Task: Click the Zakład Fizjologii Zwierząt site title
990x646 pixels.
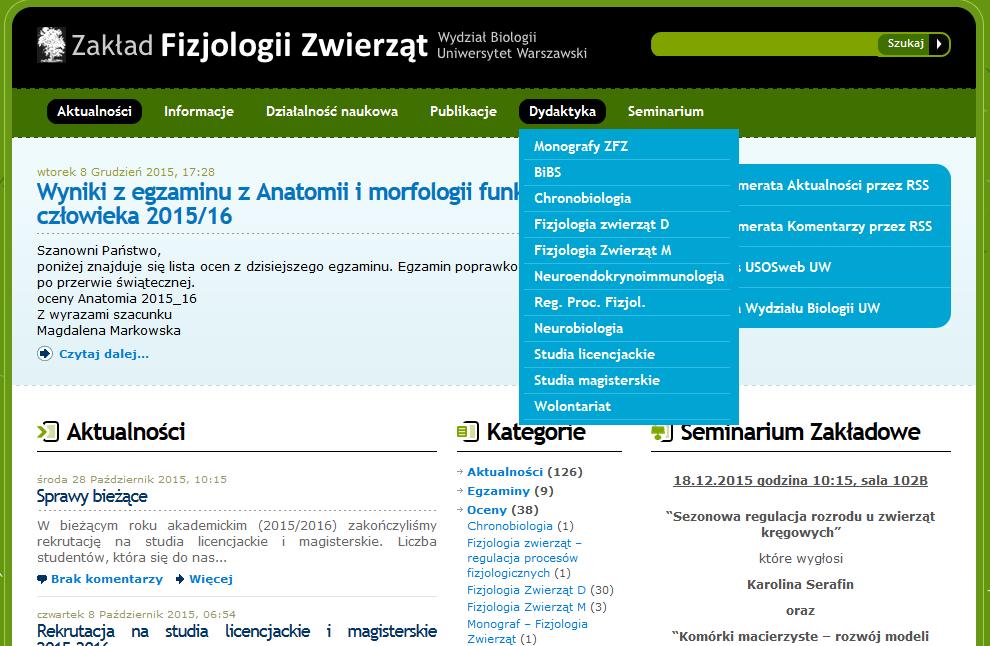Action: click(249, 45)
